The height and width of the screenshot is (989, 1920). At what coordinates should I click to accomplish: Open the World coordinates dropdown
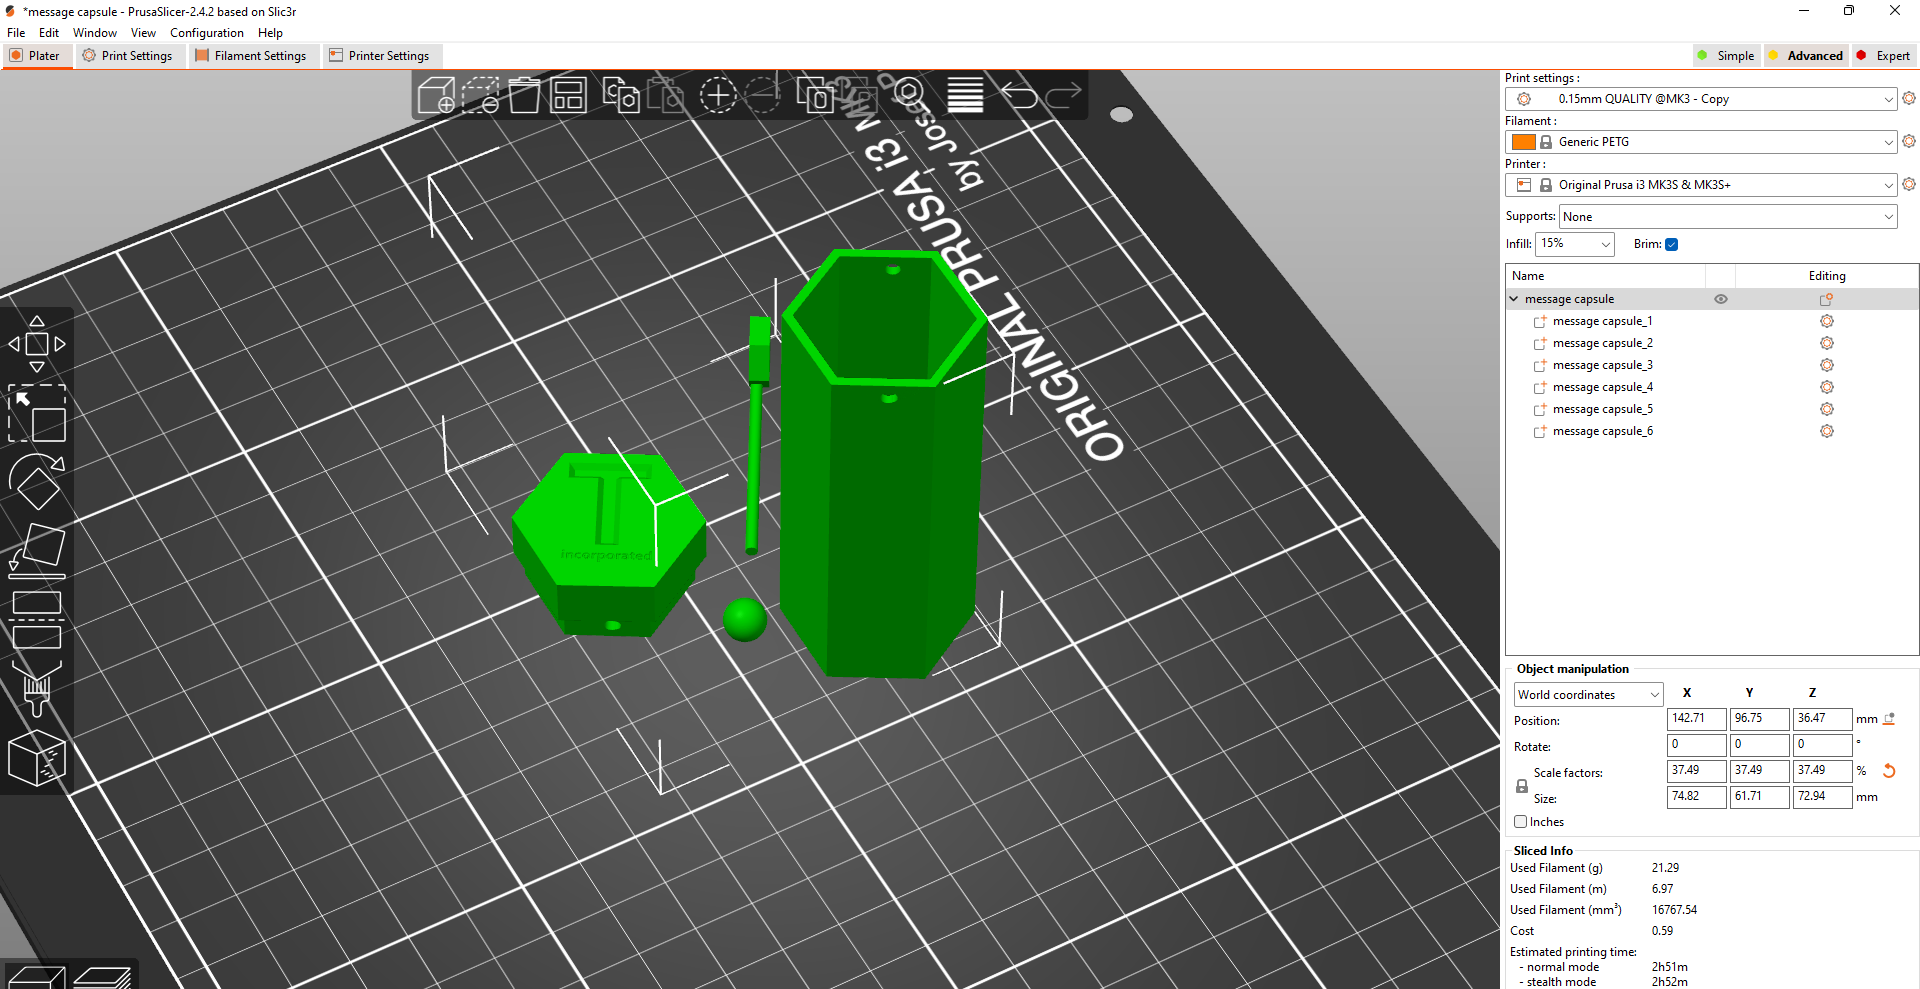(x=1588, y=695)
